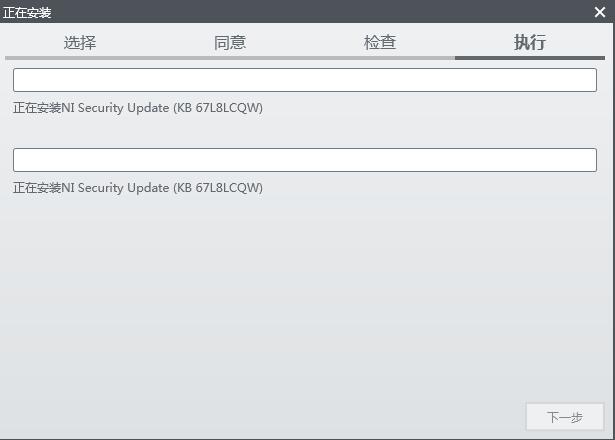The image size is (615, 440).
Task: Click the 下一步 button
Action: pos(565,417)
